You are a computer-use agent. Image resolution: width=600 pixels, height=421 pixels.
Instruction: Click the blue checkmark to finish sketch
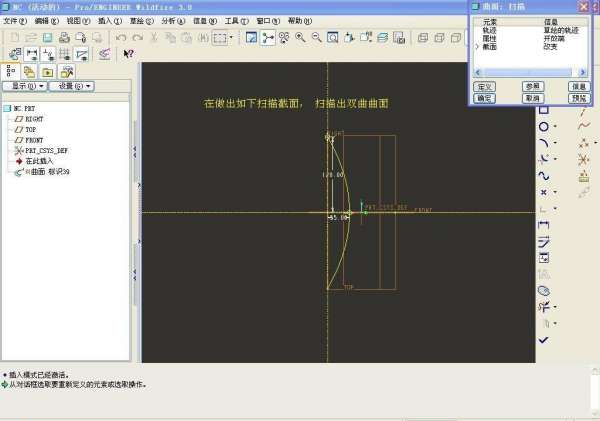(x=544, y=340)
